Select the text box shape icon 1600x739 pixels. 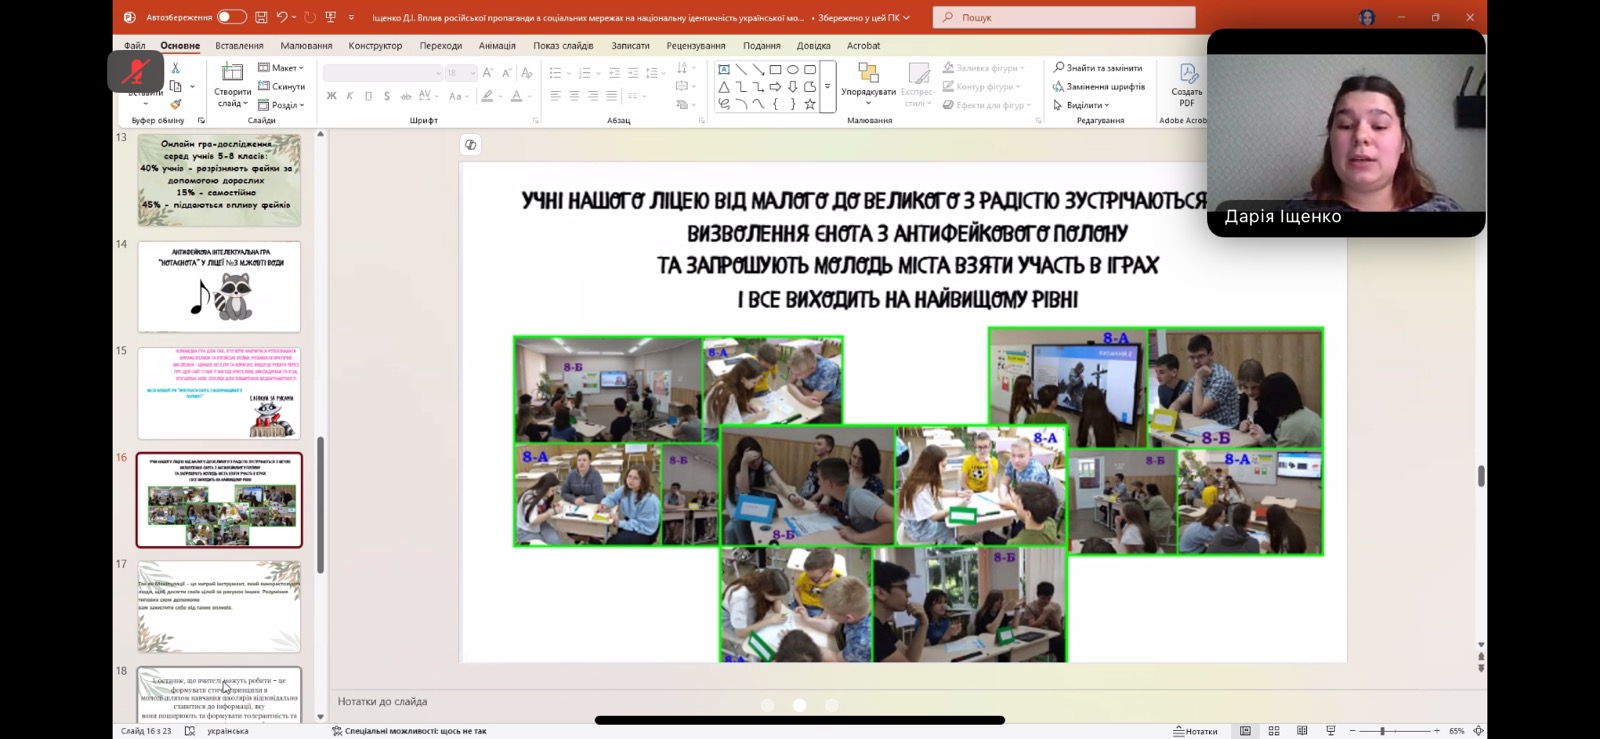723,70
